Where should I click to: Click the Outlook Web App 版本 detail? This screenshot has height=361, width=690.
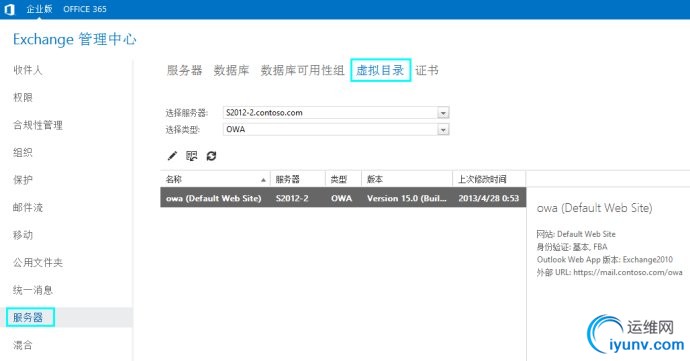pos(605,260)
